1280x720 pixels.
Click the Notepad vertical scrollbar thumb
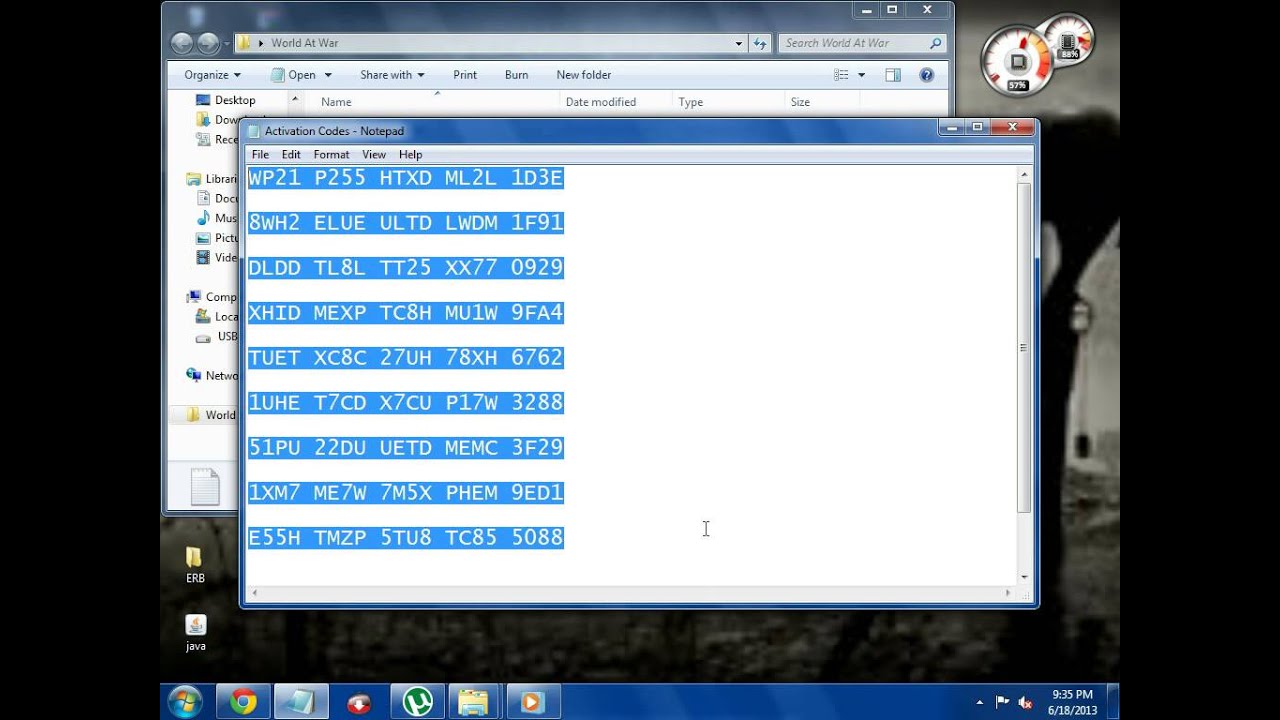pos(1024,348)
